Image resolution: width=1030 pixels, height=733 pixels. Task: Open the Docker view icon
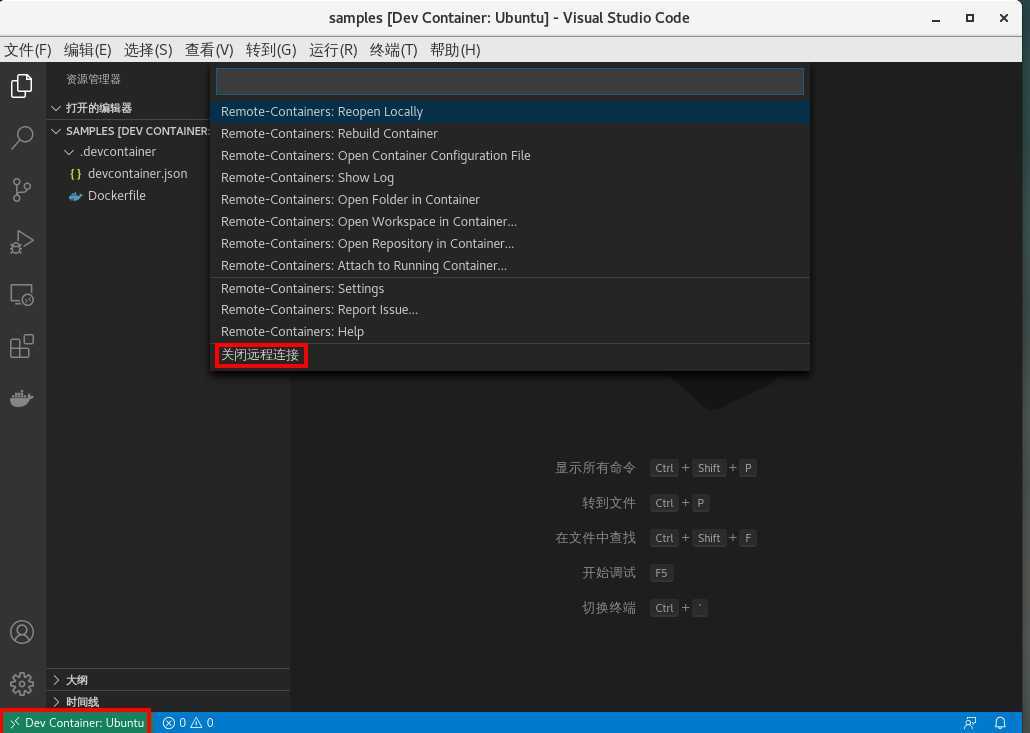tap(22, 398)
